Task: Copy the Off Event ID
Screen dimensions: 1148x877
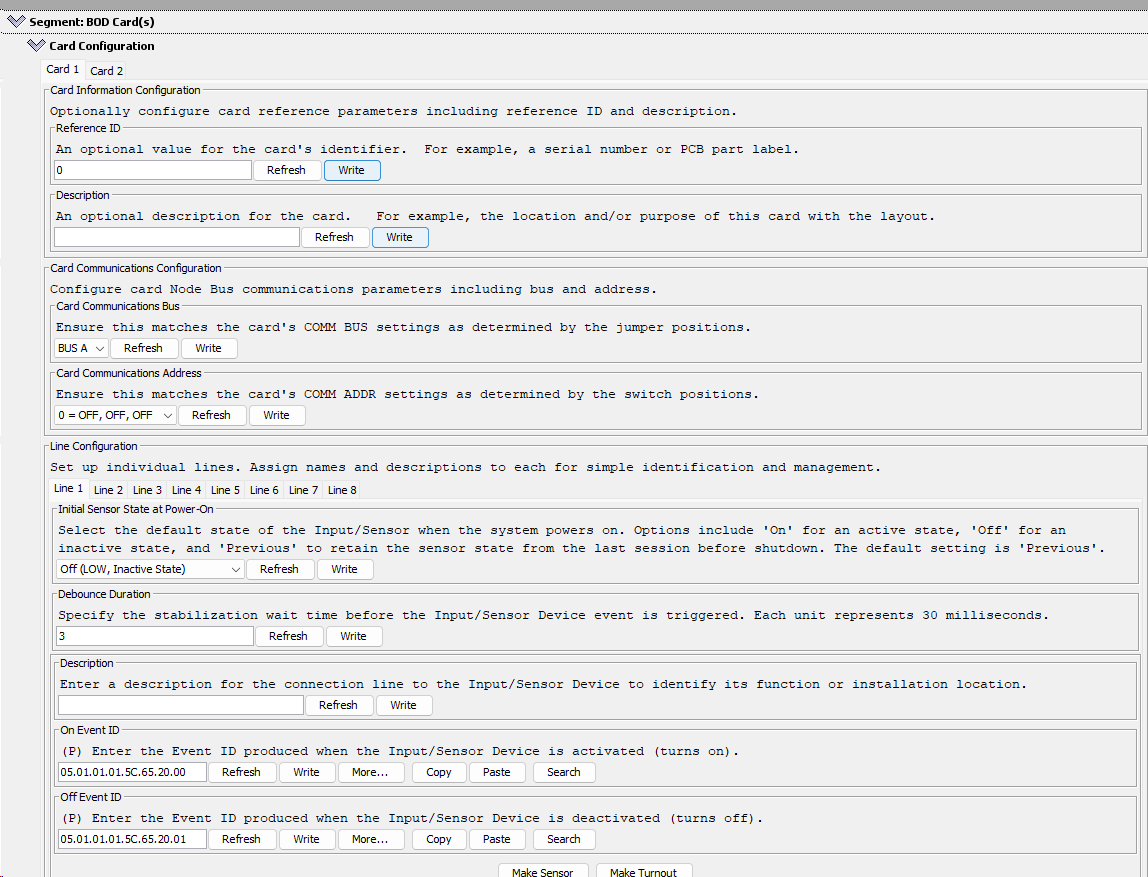Action: [x=439, y=840]
